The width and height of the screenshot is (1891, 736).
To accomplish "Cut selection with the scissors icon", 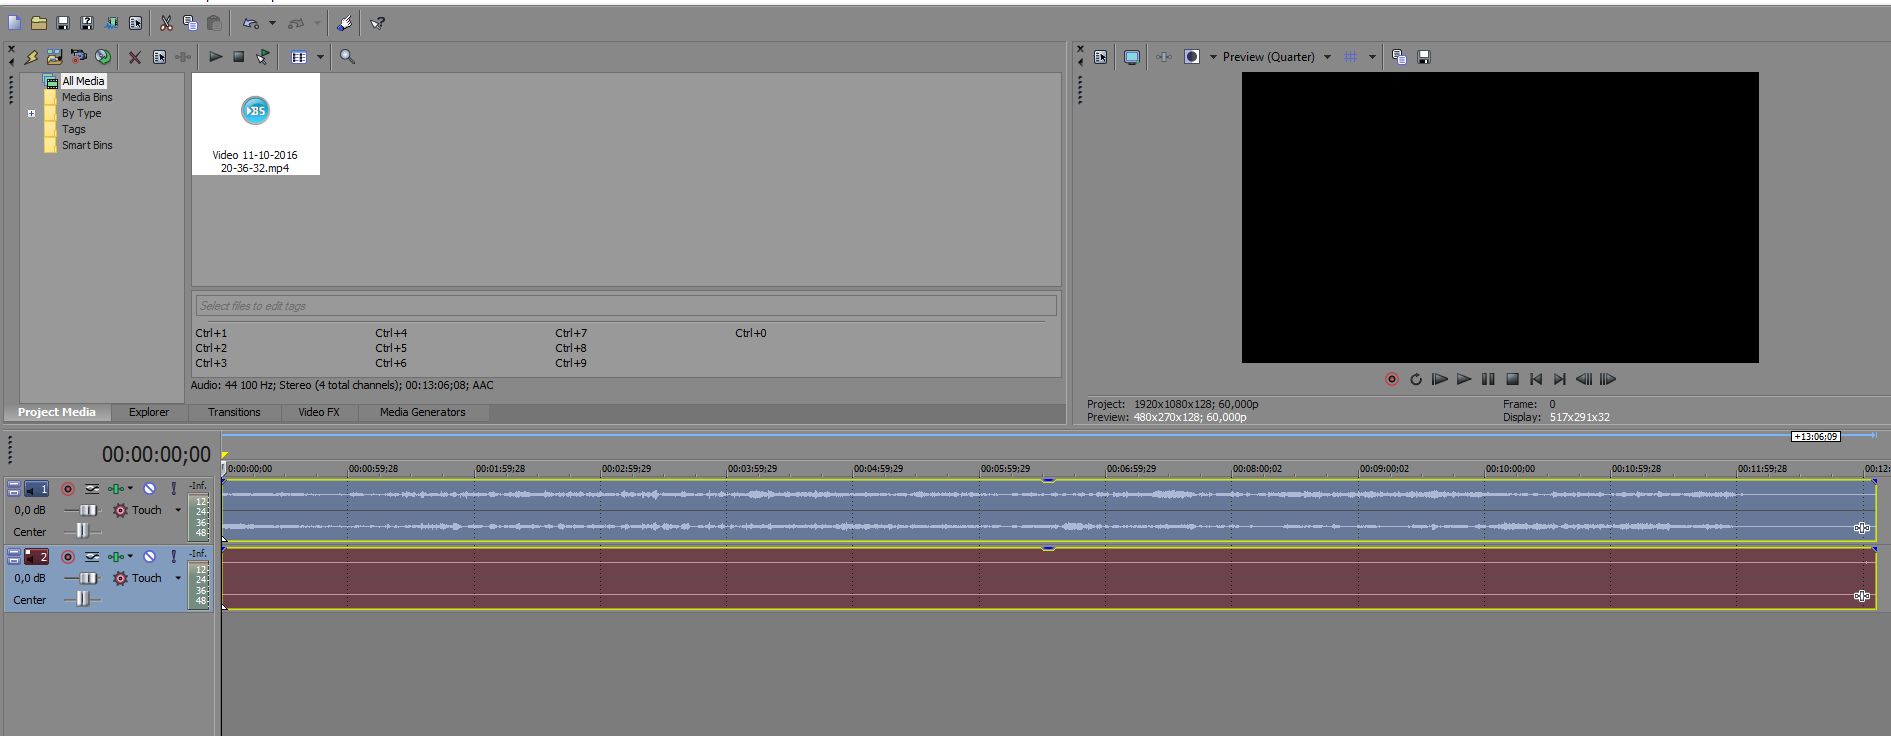I will point(166,23).
